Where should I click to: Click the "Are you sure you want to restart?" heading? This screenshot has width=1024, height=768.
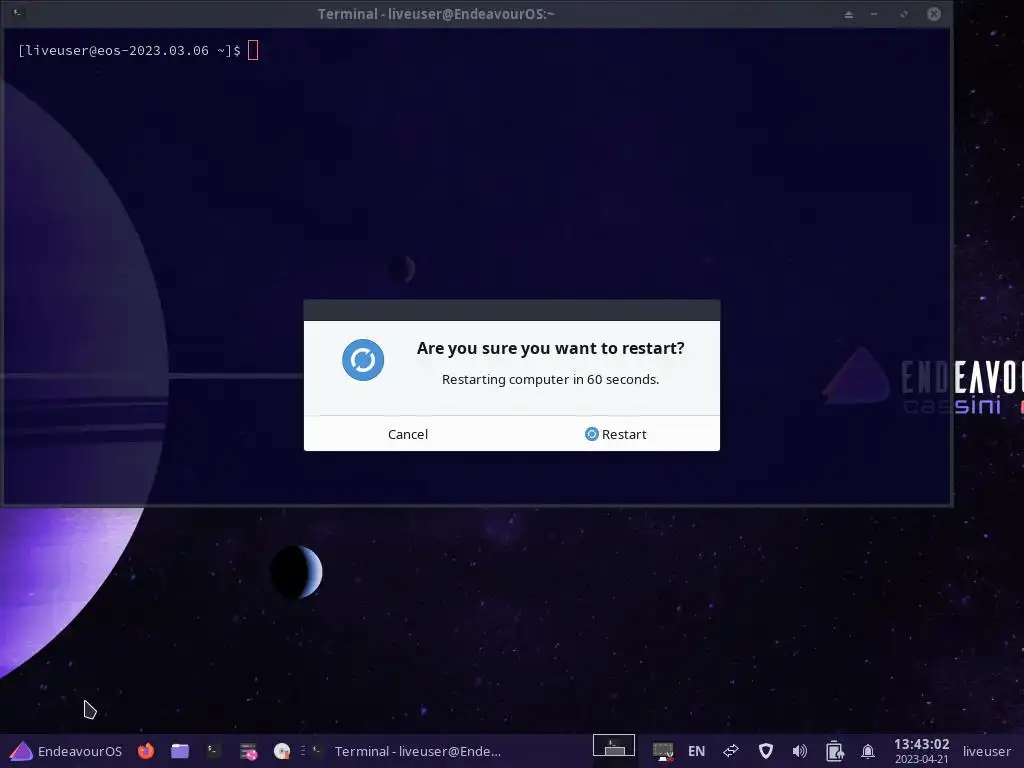551,348
